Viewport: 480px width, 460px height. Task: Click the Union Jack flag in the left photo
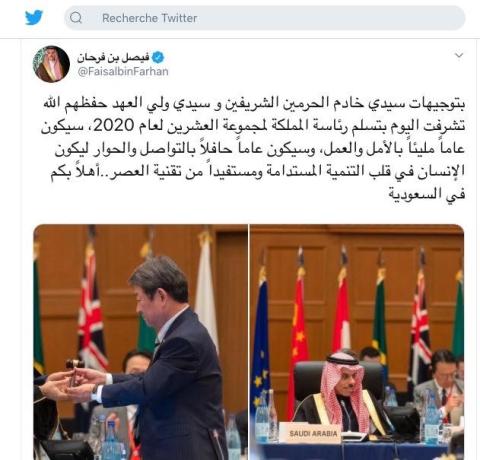(x=92, y=310)
